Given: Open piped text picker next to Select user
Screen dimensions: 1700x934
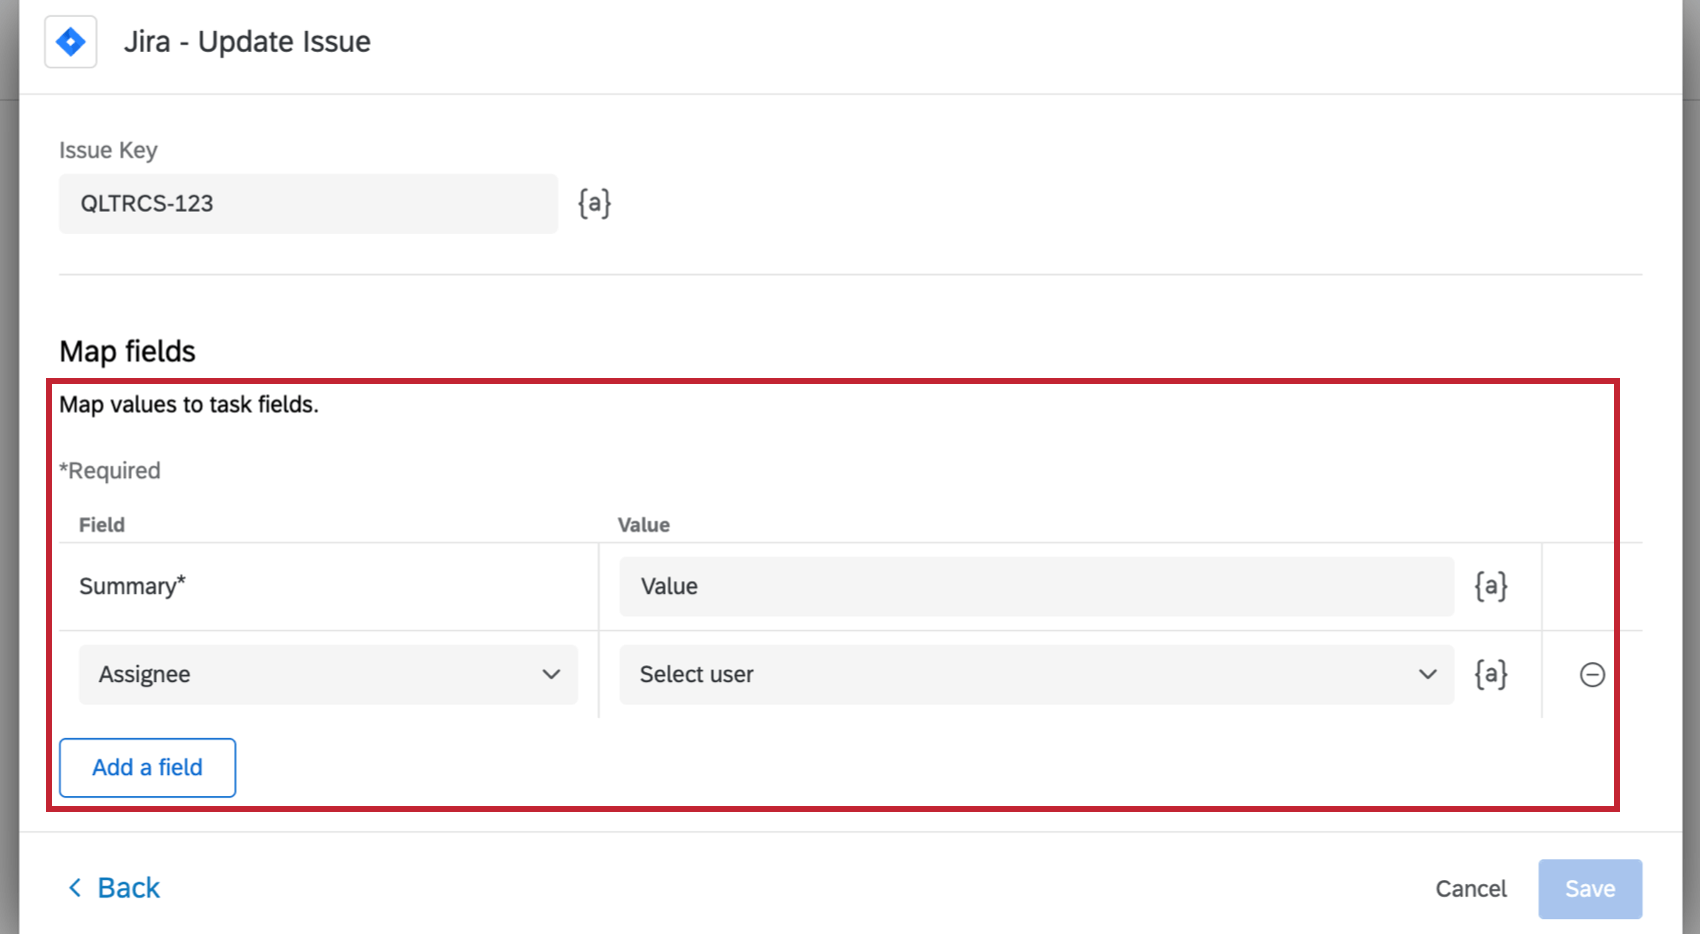Looking at the screenshot, I should pyautogui.click(x=1491, y=674).
